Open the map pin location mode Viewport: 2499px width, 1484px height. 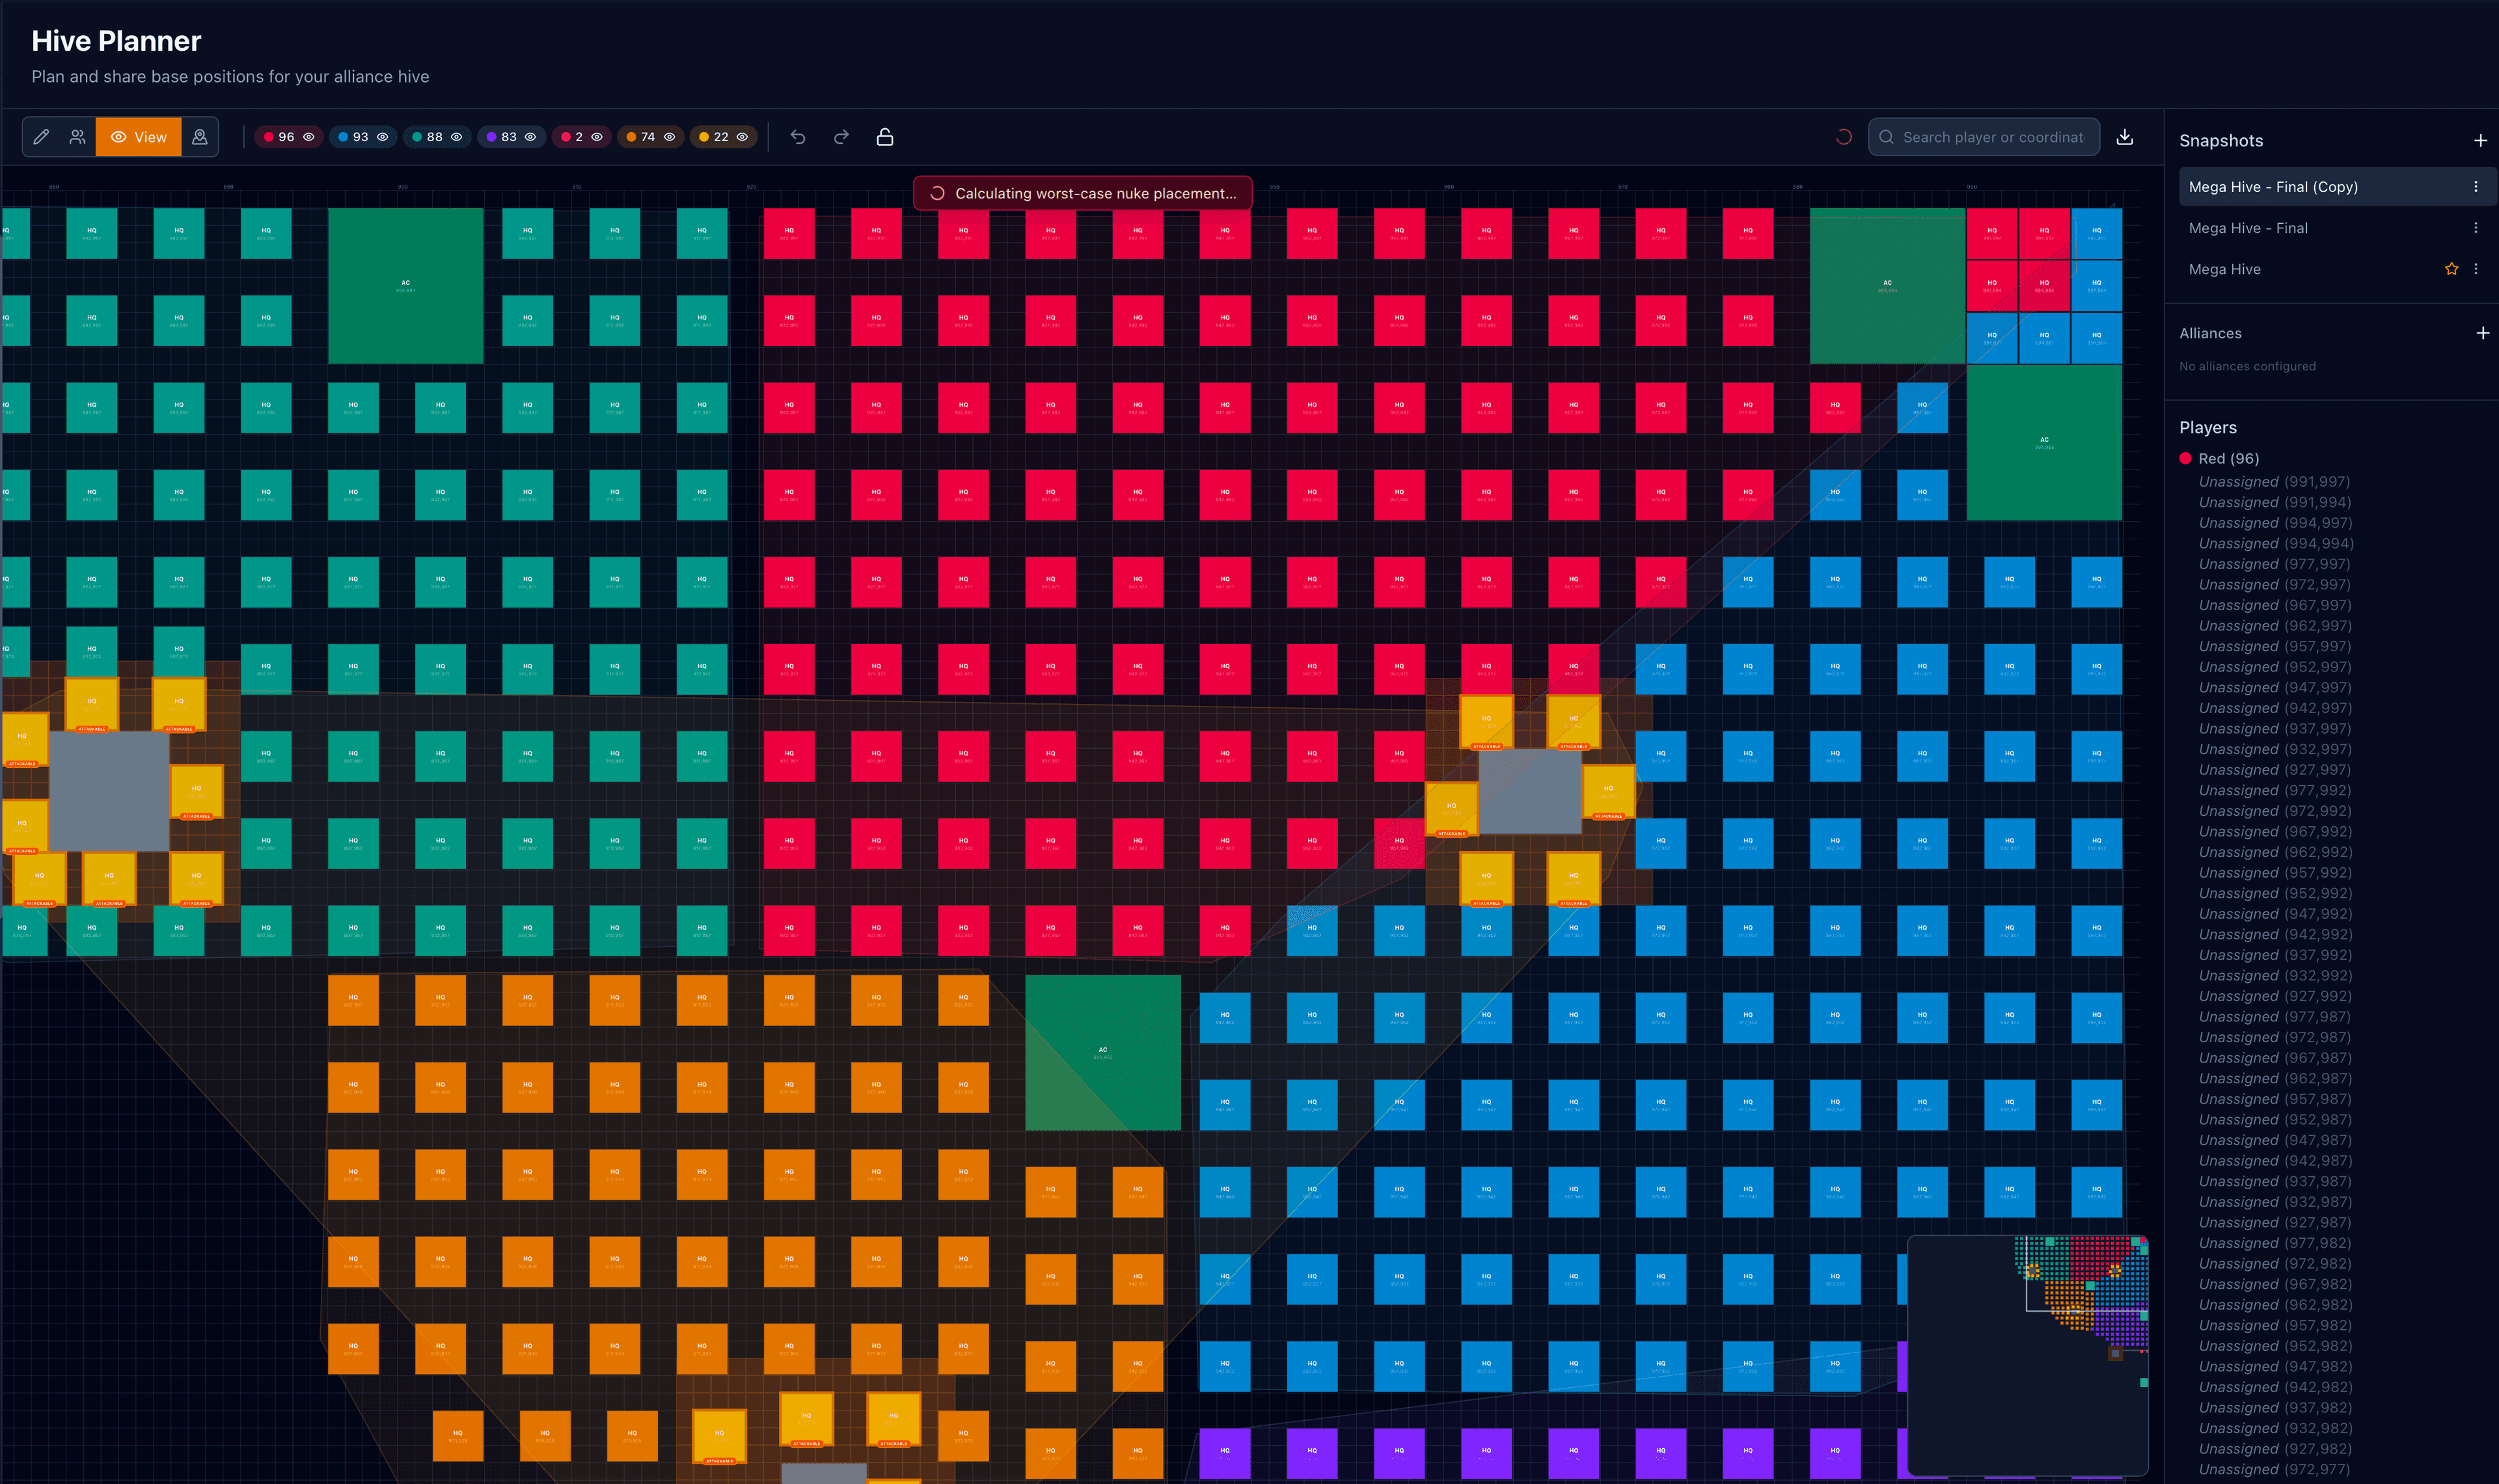click(200, 137)
